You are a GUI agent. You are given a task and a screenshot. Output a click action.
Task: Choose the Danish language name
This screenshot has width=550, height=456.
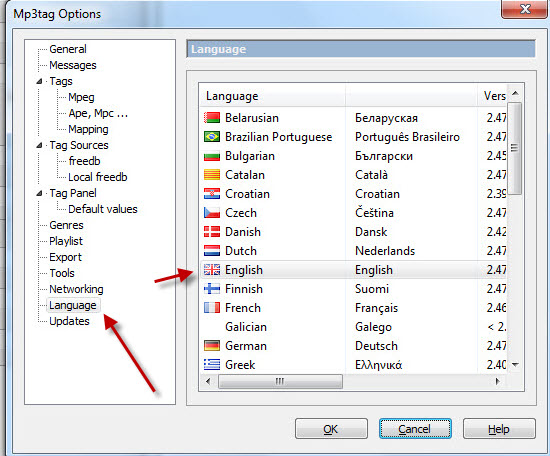[x=243, y=232]
